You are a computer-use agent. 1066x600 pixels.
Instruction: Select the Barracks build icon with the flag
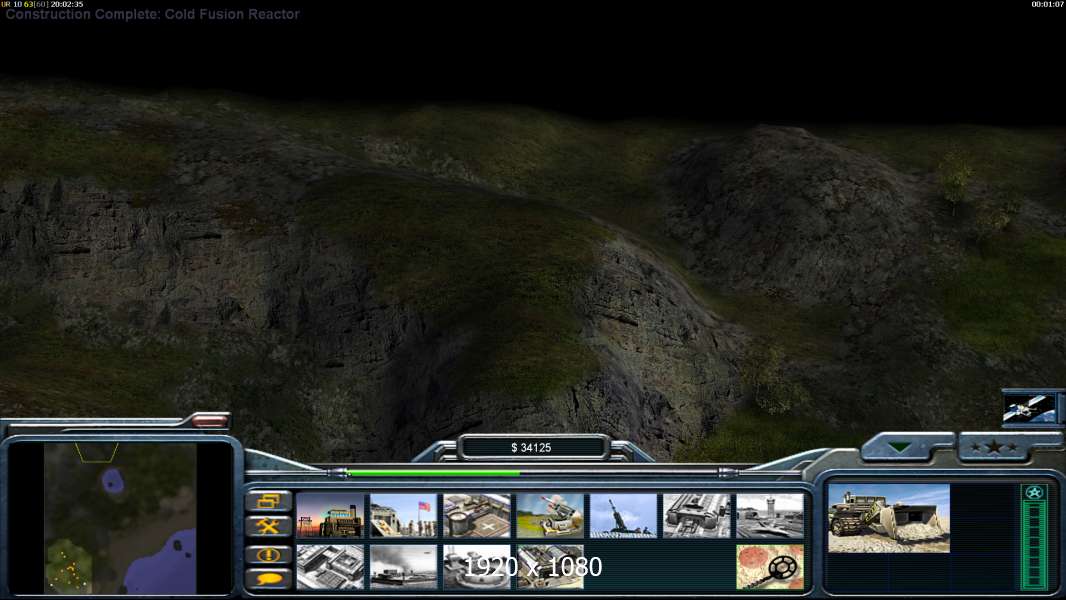404,516
